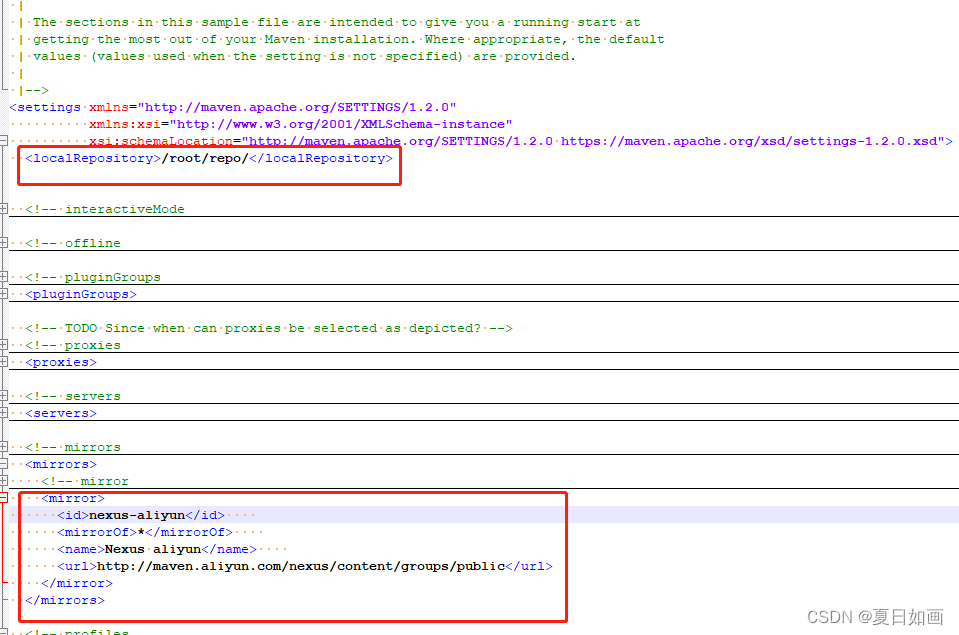Click the comment end marker '|-->'

(x=34, y=91)
